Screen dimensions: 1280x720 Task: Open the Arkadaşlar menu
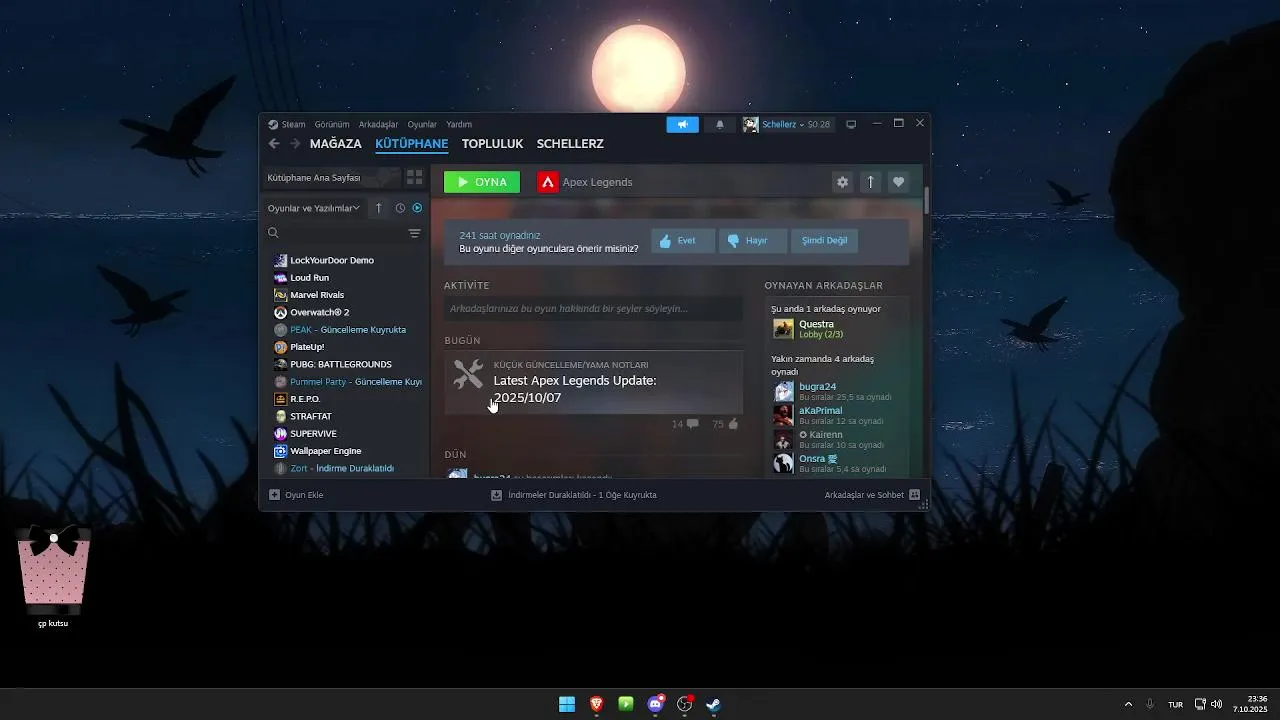pyautogui.click(x=378, y=125)
